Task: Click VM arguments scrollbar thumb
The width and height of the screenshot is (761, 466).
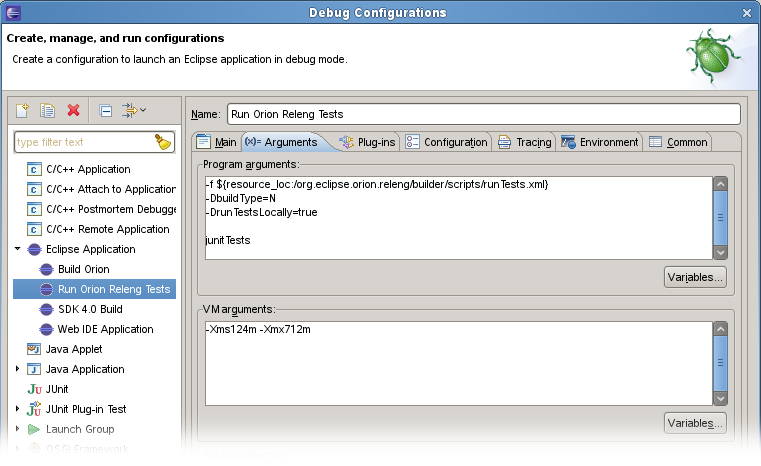Action: click(x=720, y=364)
